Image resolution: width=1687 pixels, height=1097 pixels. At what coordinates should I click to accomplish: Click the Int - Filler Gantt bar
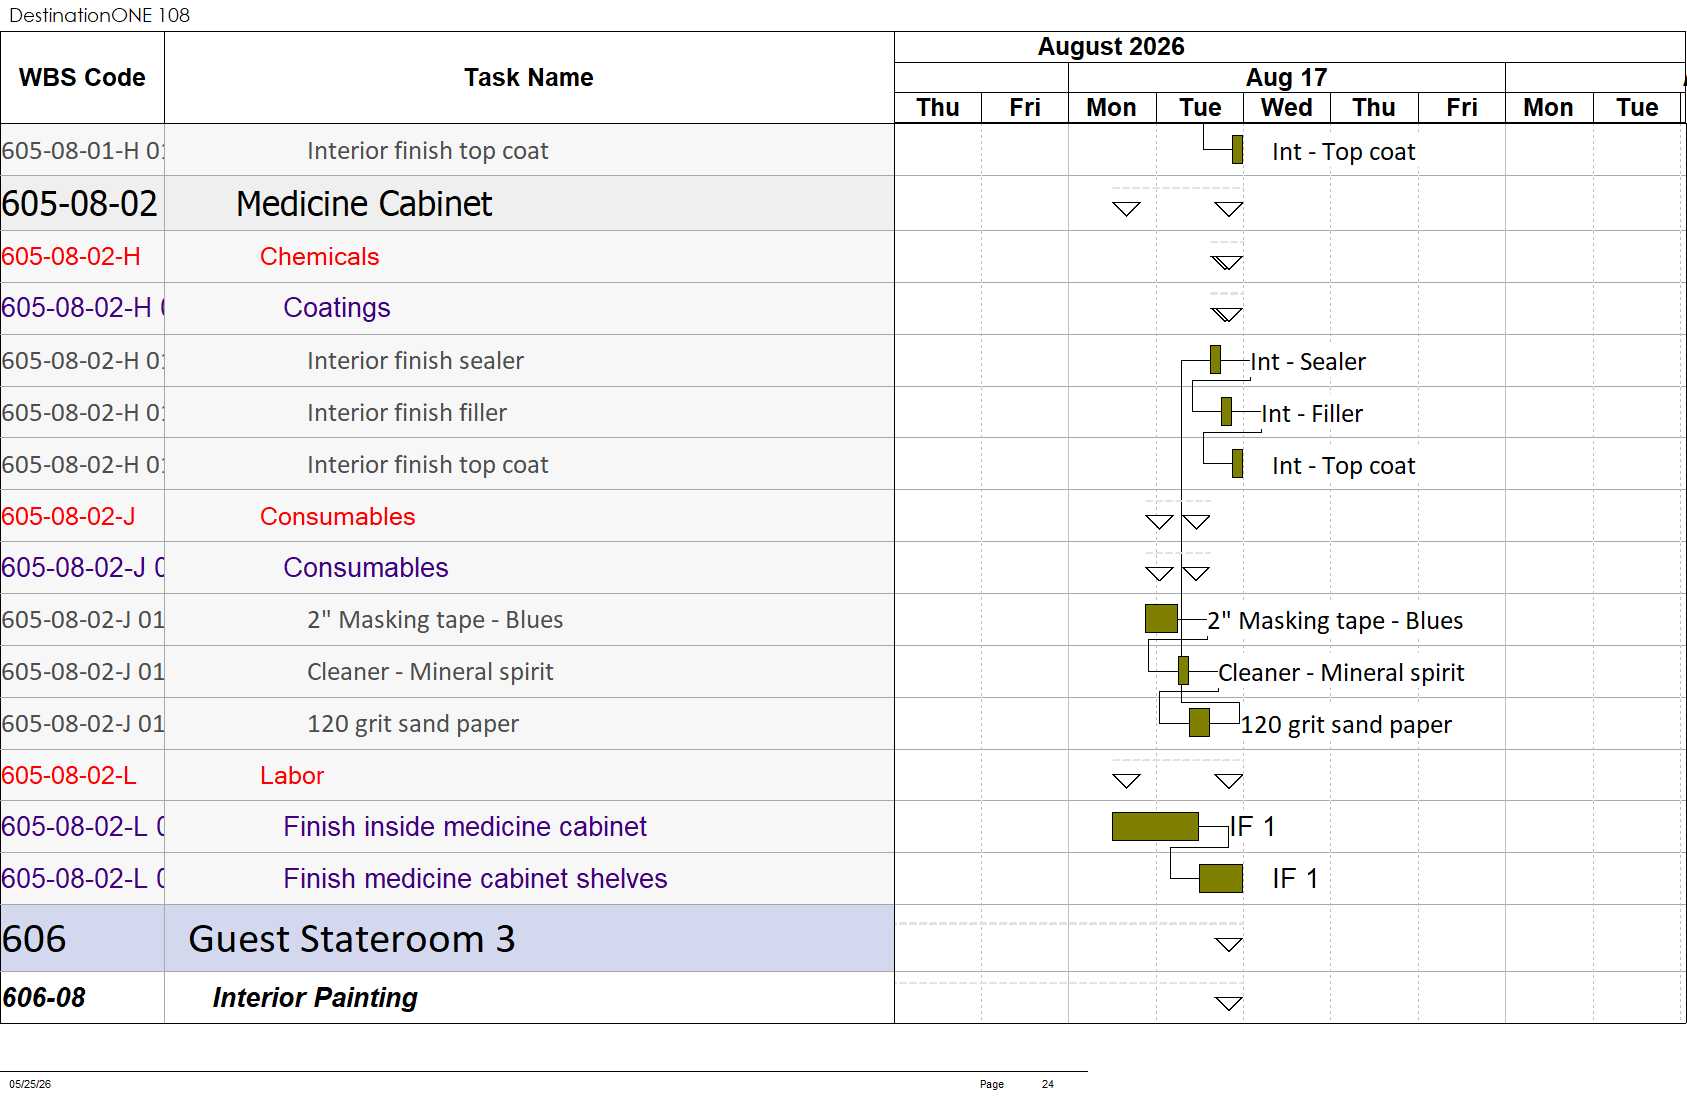pyautogui.click(x=1226, y=411)
